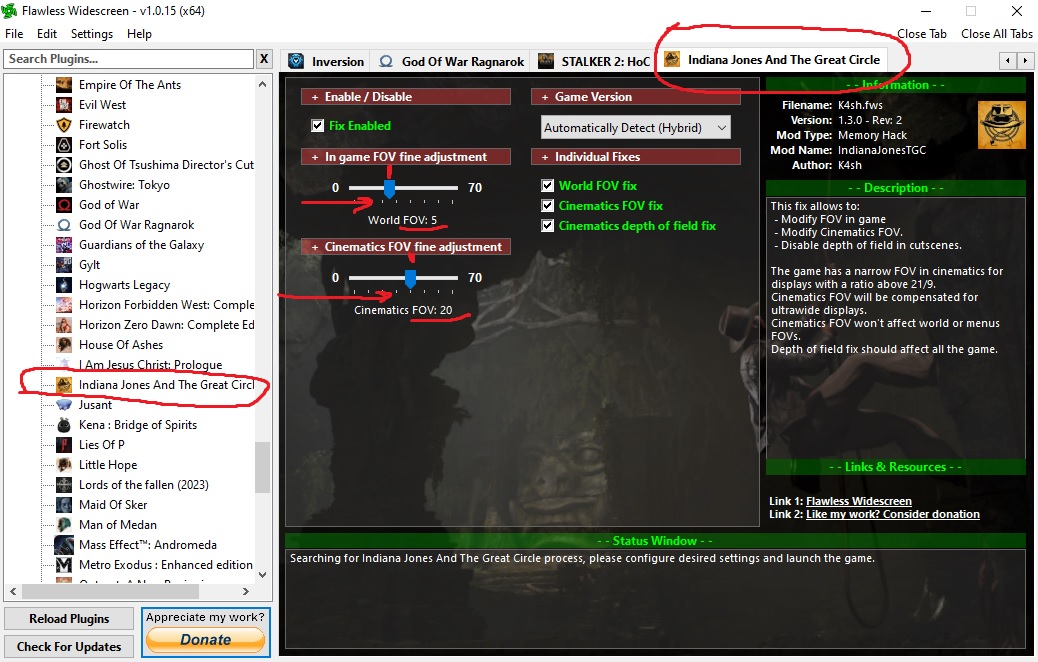Switch to the STALKER 2: HoC tab
1038x662 pixels.
point(594,62)
